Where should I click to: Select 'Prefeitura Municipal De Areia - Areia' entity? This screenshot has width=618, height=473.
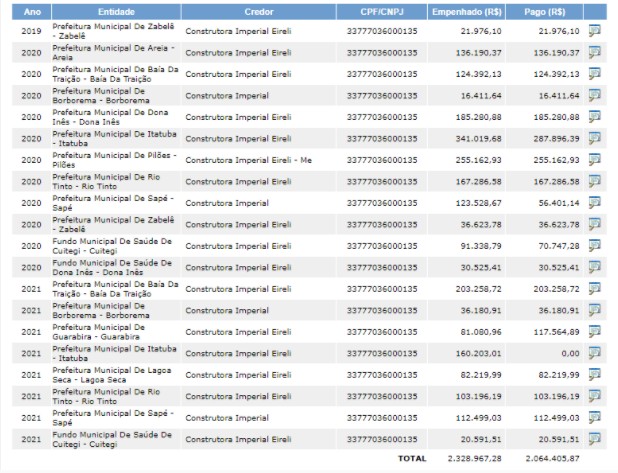point(114,52)
